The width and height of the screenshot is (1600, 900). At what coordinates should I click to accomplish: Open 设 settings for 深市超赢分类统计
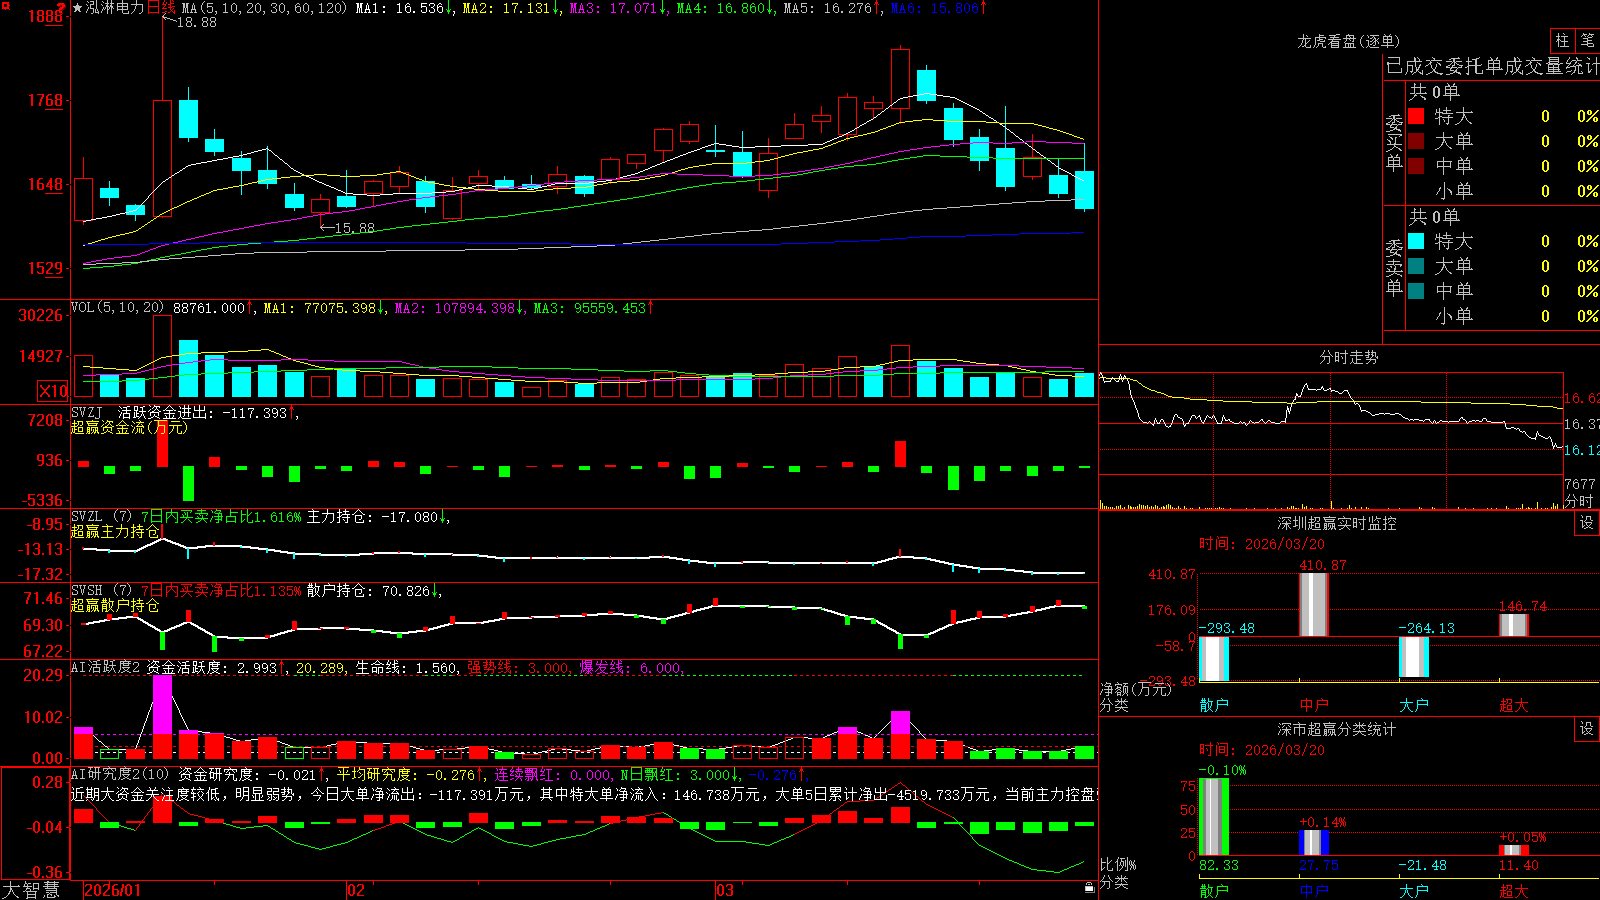coord(1587,729)
